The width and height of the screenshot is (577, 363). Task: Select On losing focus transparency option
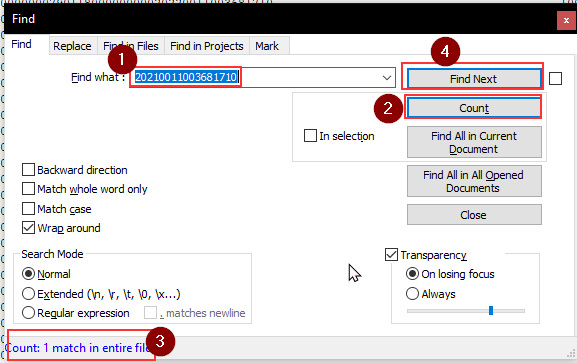coord(413,274)
